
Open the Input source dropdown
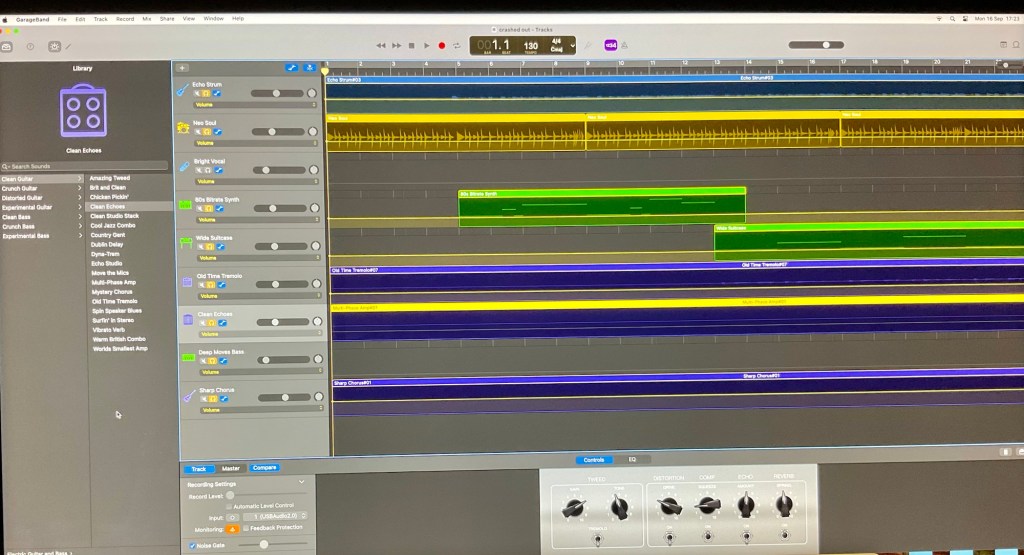click(281, 517)
